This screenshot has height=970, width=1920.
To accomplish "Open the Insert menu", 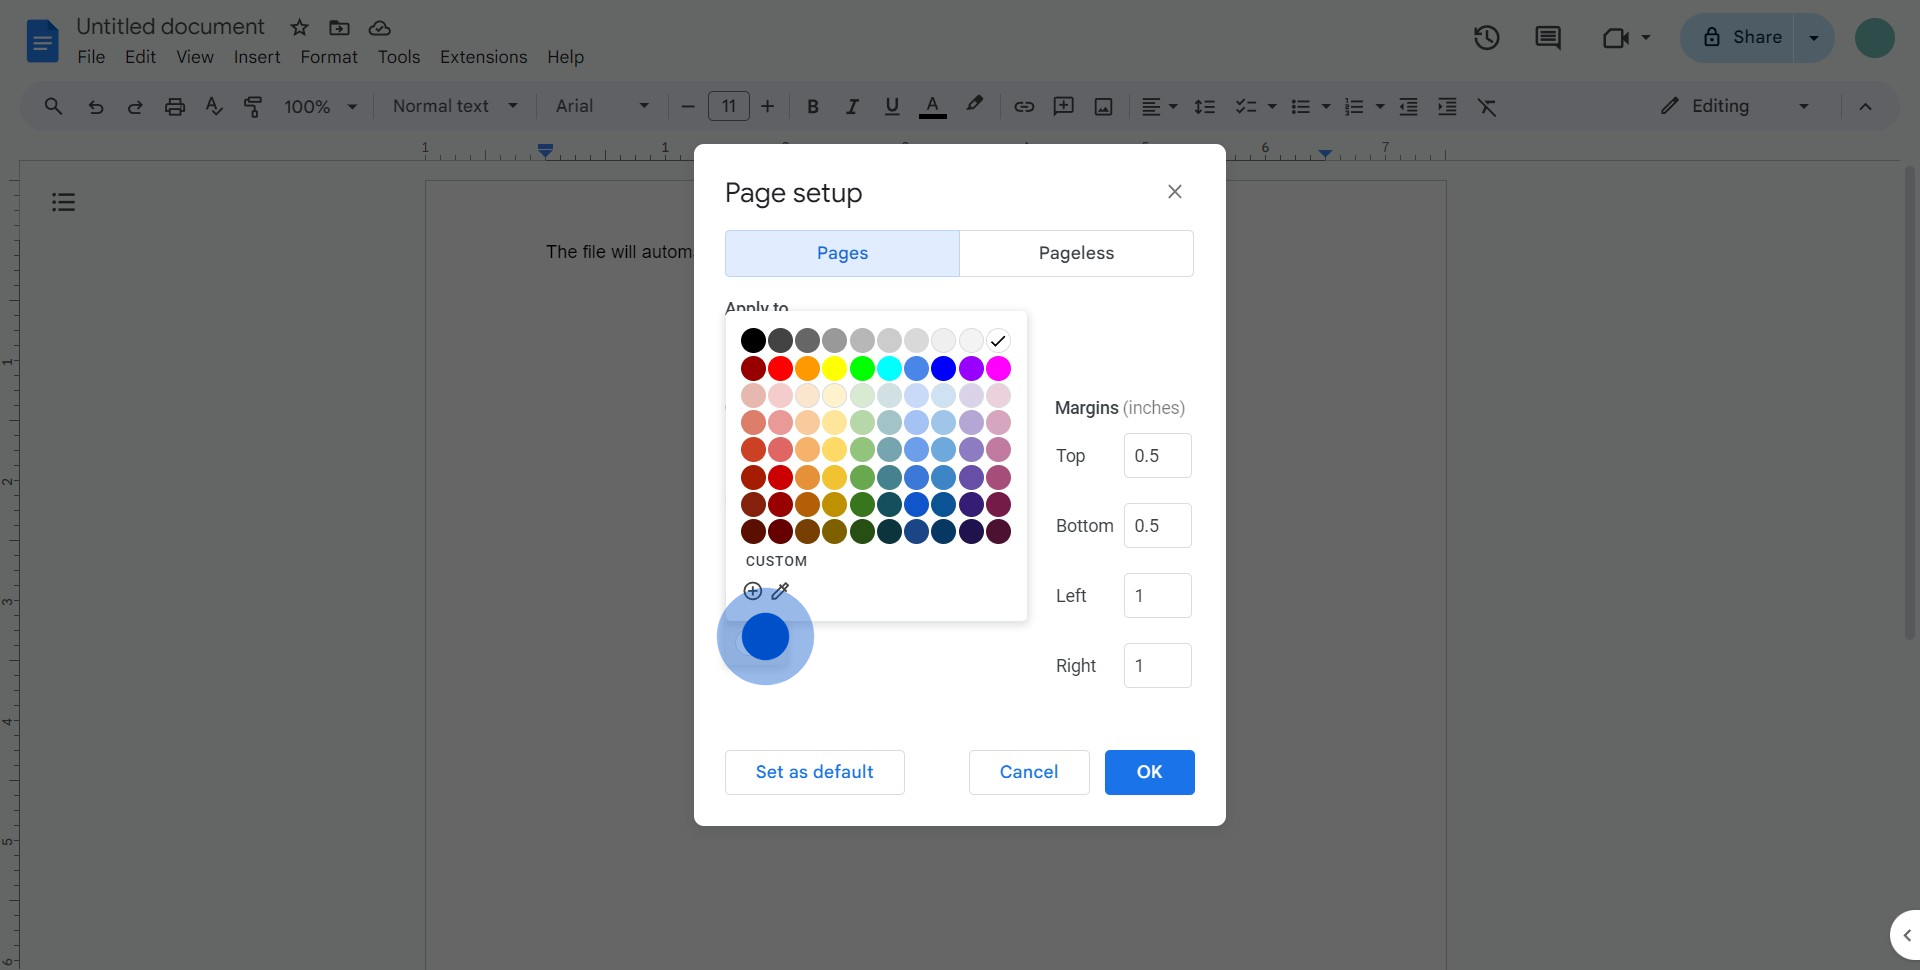I will 257,57.
